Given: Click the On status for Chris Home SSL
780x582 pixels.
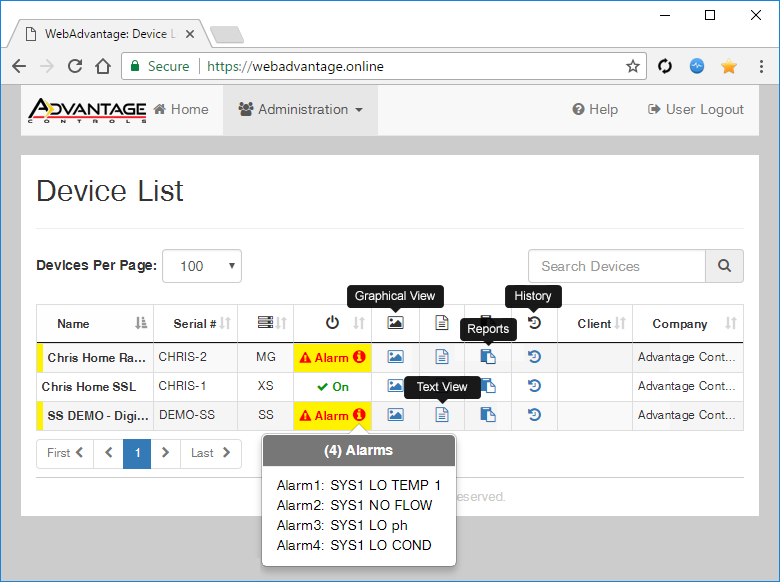Looking at the screenshot, I should coord(333,387).
